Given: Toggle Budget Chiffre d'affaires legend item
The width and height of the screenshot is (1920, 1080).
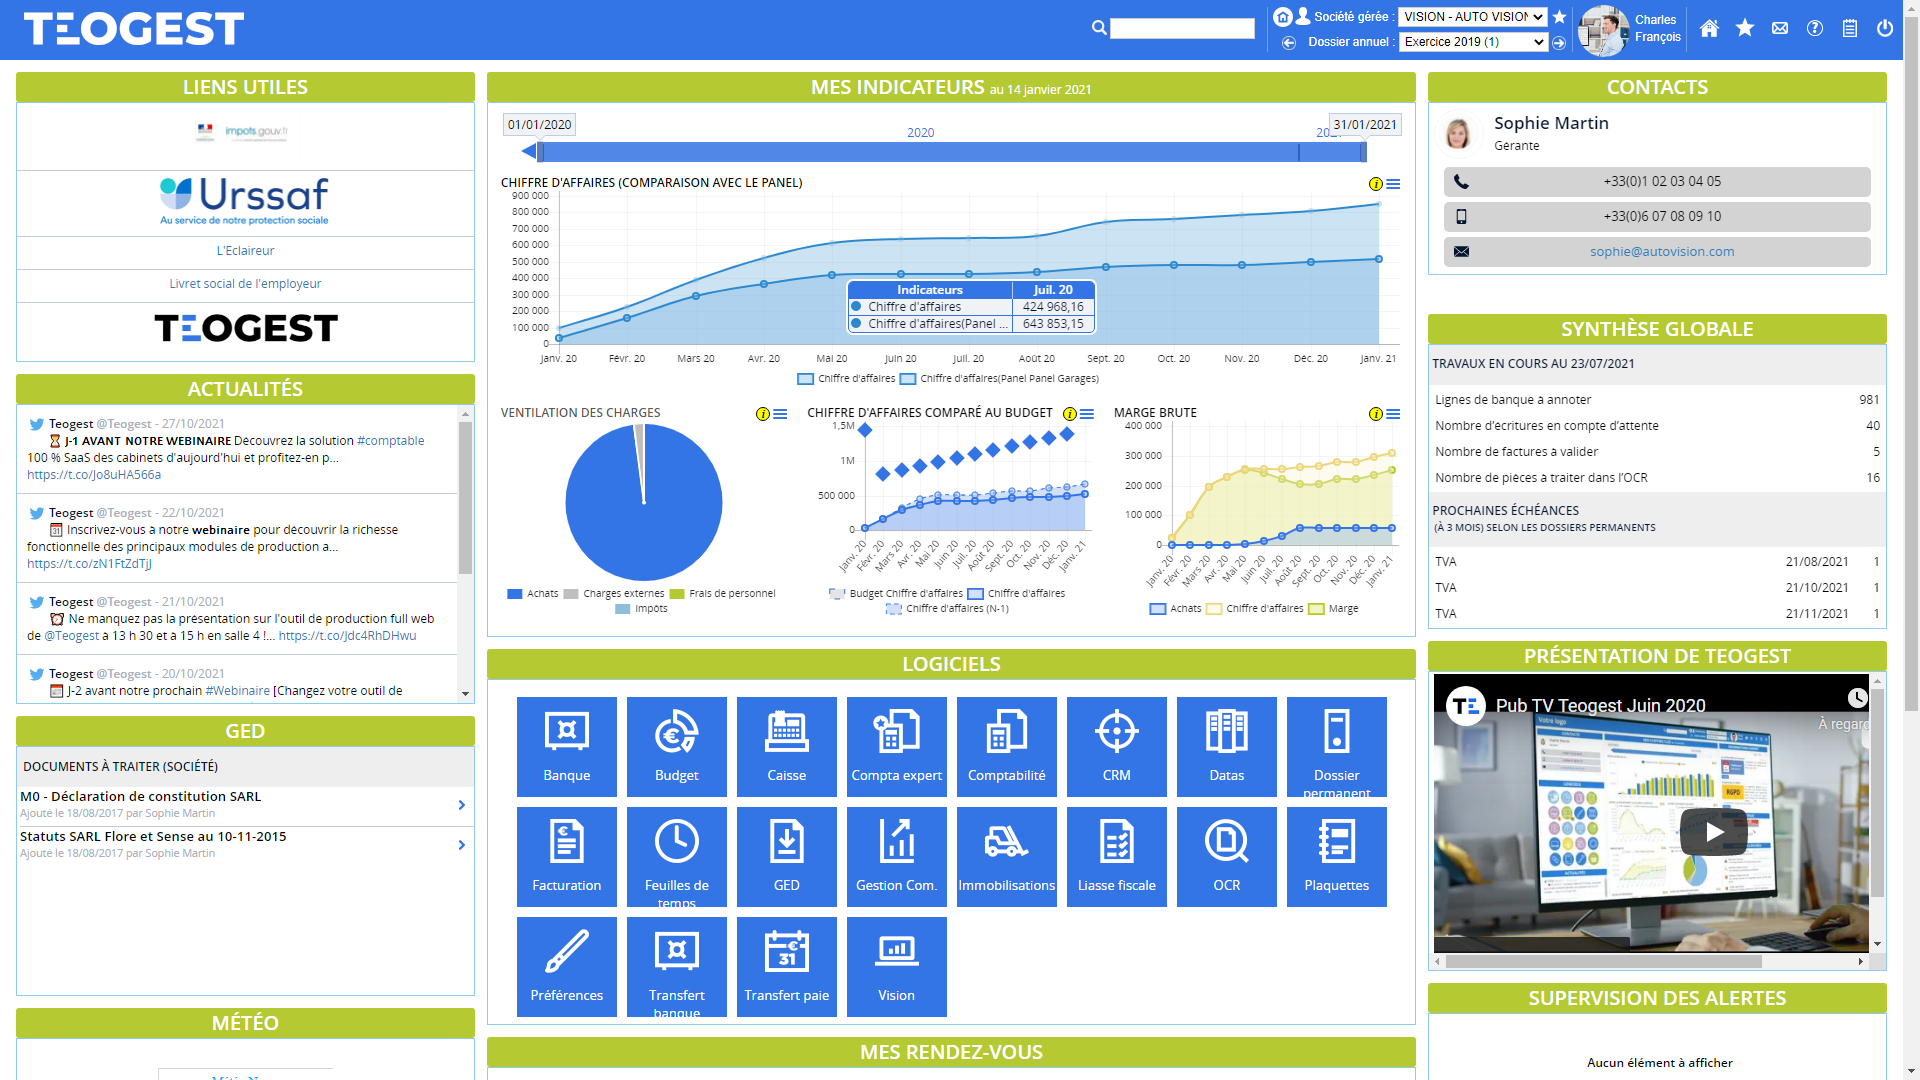Looking at the screenshot, I should tap(896, 594).
